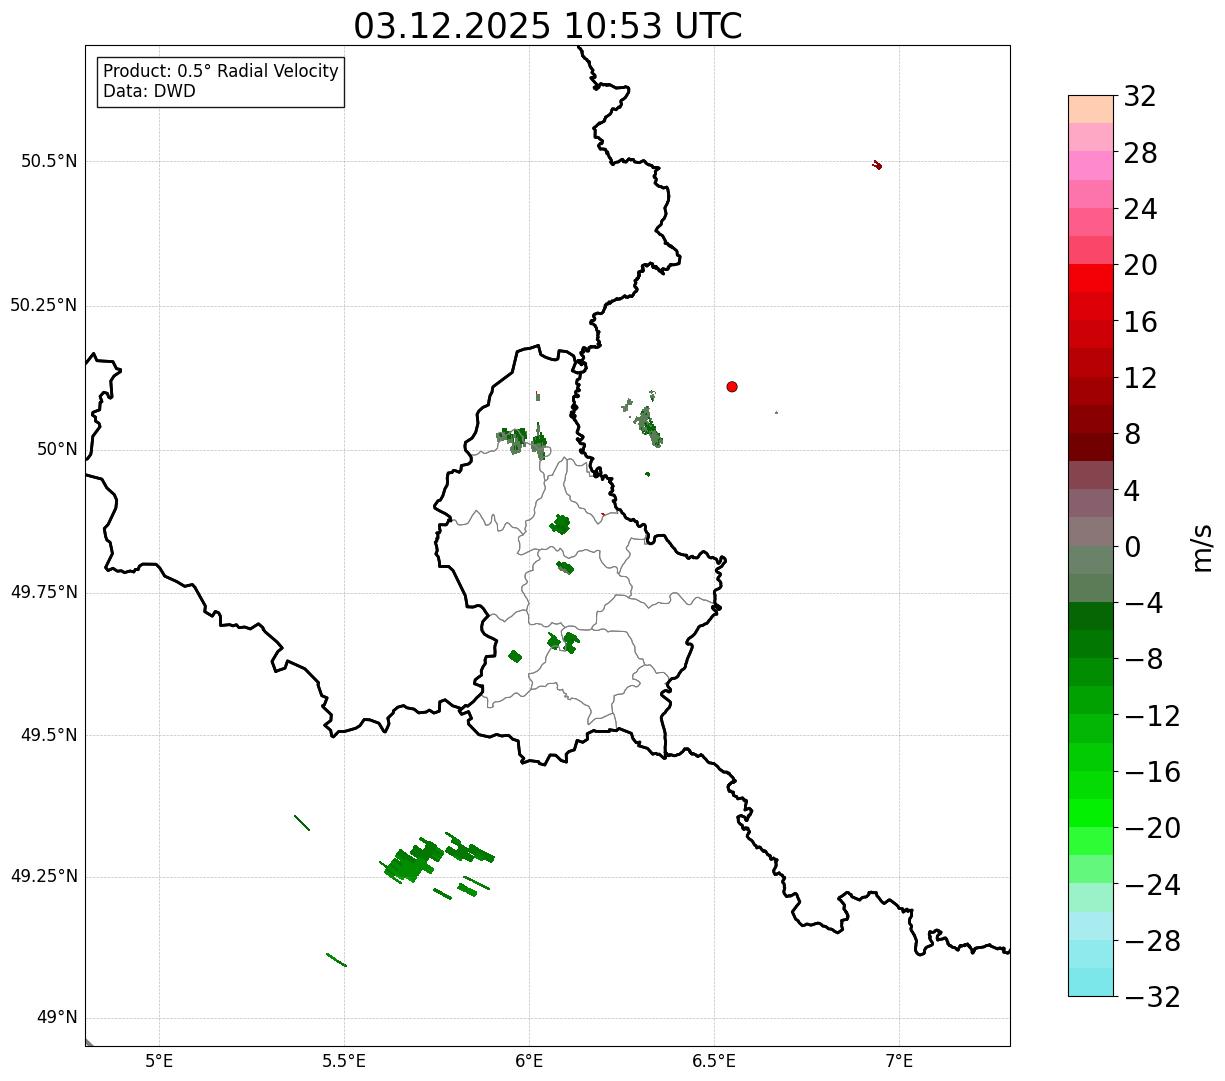Click the m/s colorbar unit label
The height and width of the screenshot is (1081, 1225).
point(1202,546)
